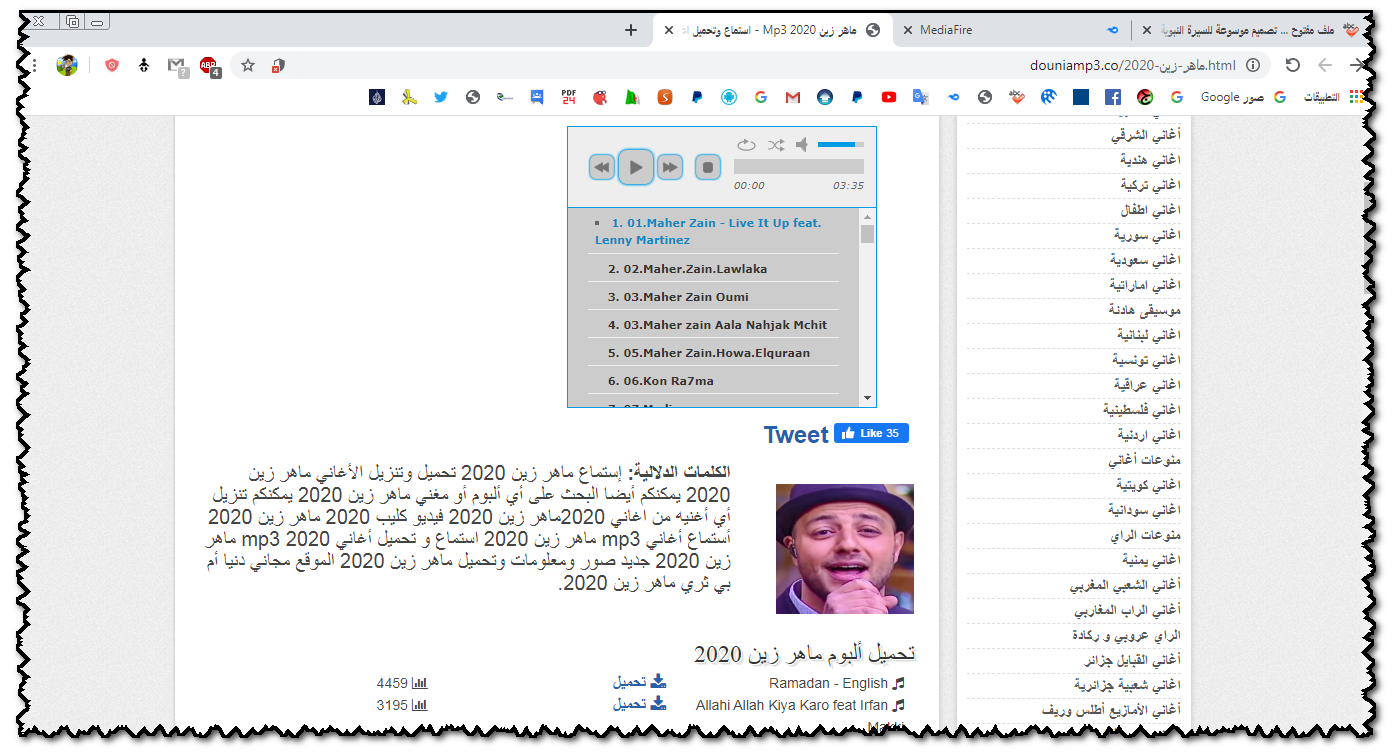The image size is (1393, 755).
Task: Bookmark this page with the star icon
Action: 248,65
